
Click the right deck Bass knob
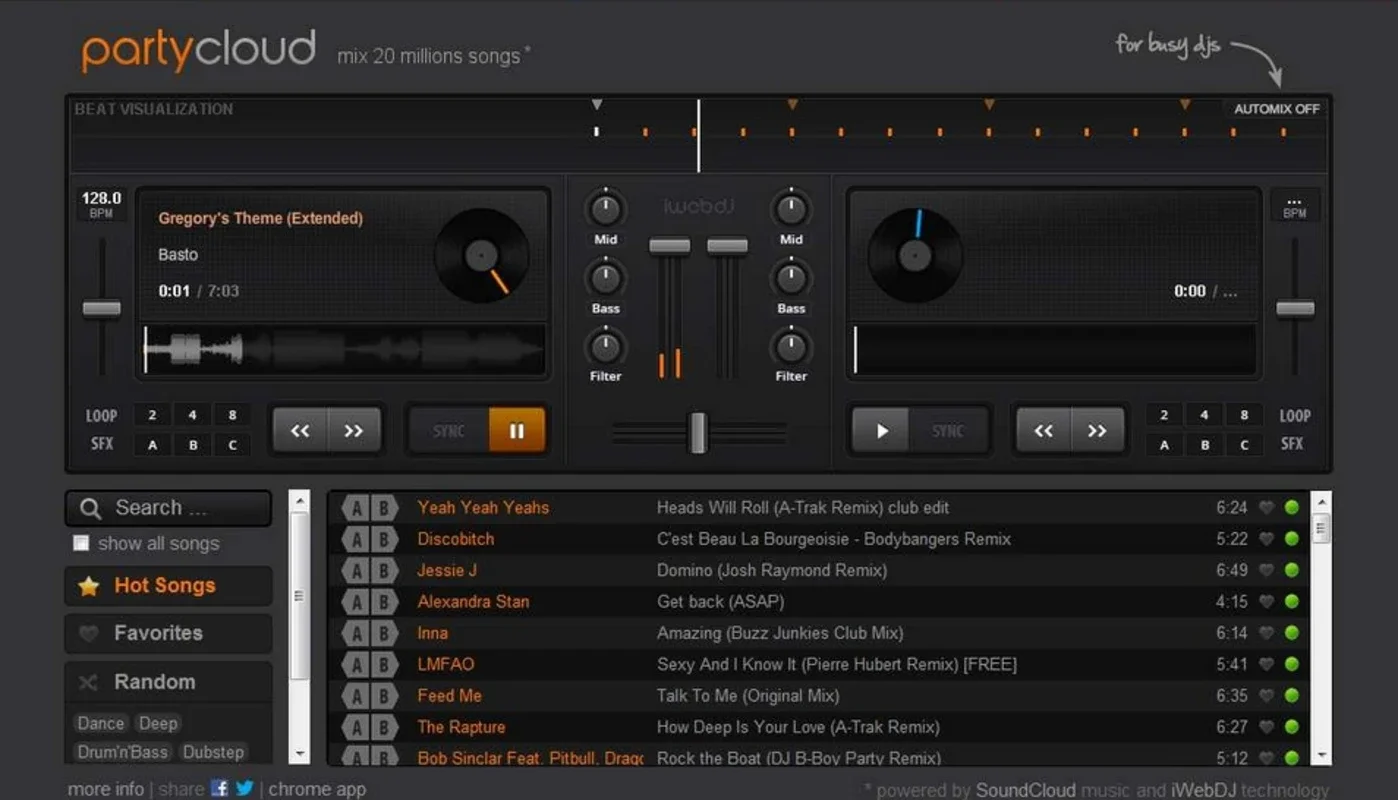791,278
